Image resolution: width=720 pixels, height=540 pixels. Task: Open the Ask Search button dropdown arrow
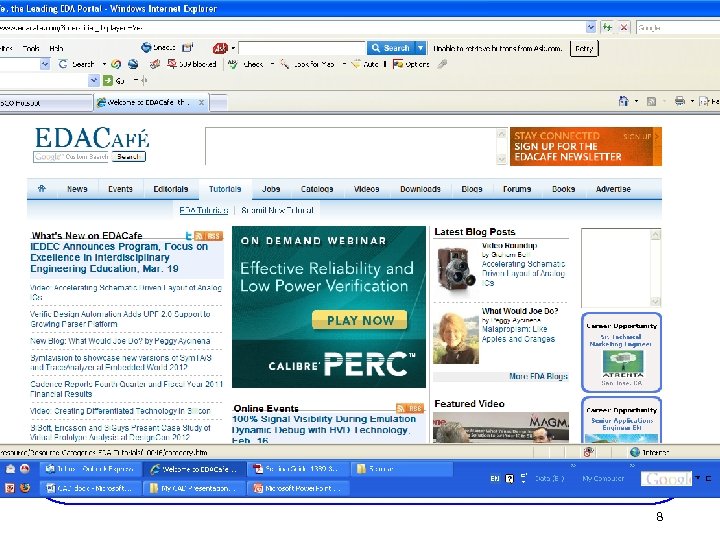coord(421,48)
